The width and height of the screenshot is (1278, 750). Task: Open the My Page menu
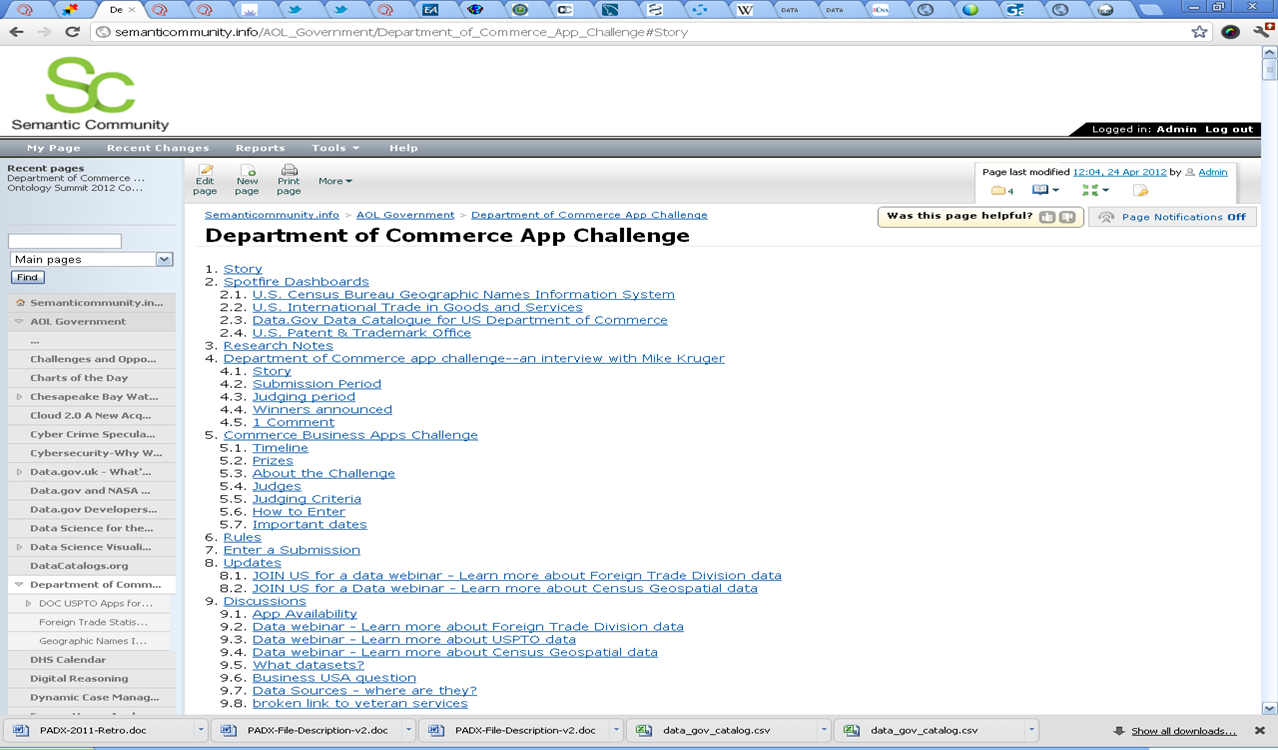(x=54, y=148)
